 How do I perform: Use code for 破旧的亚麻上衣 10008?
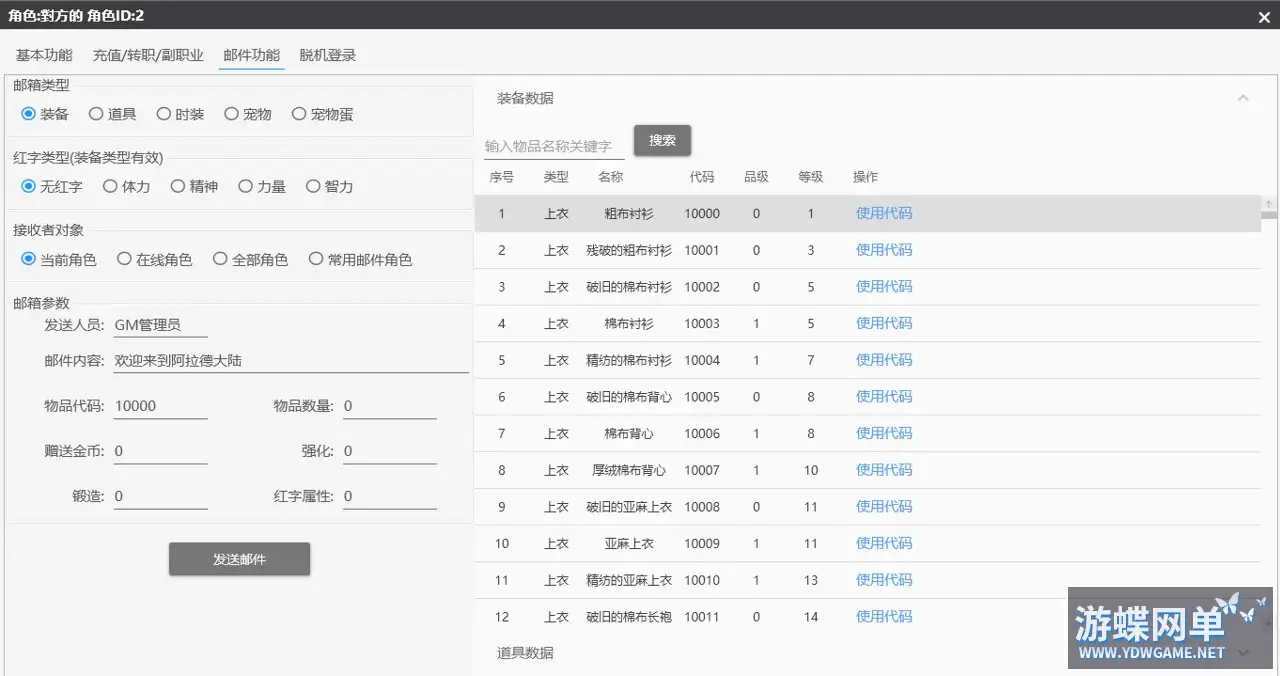[x=884, y=507]
